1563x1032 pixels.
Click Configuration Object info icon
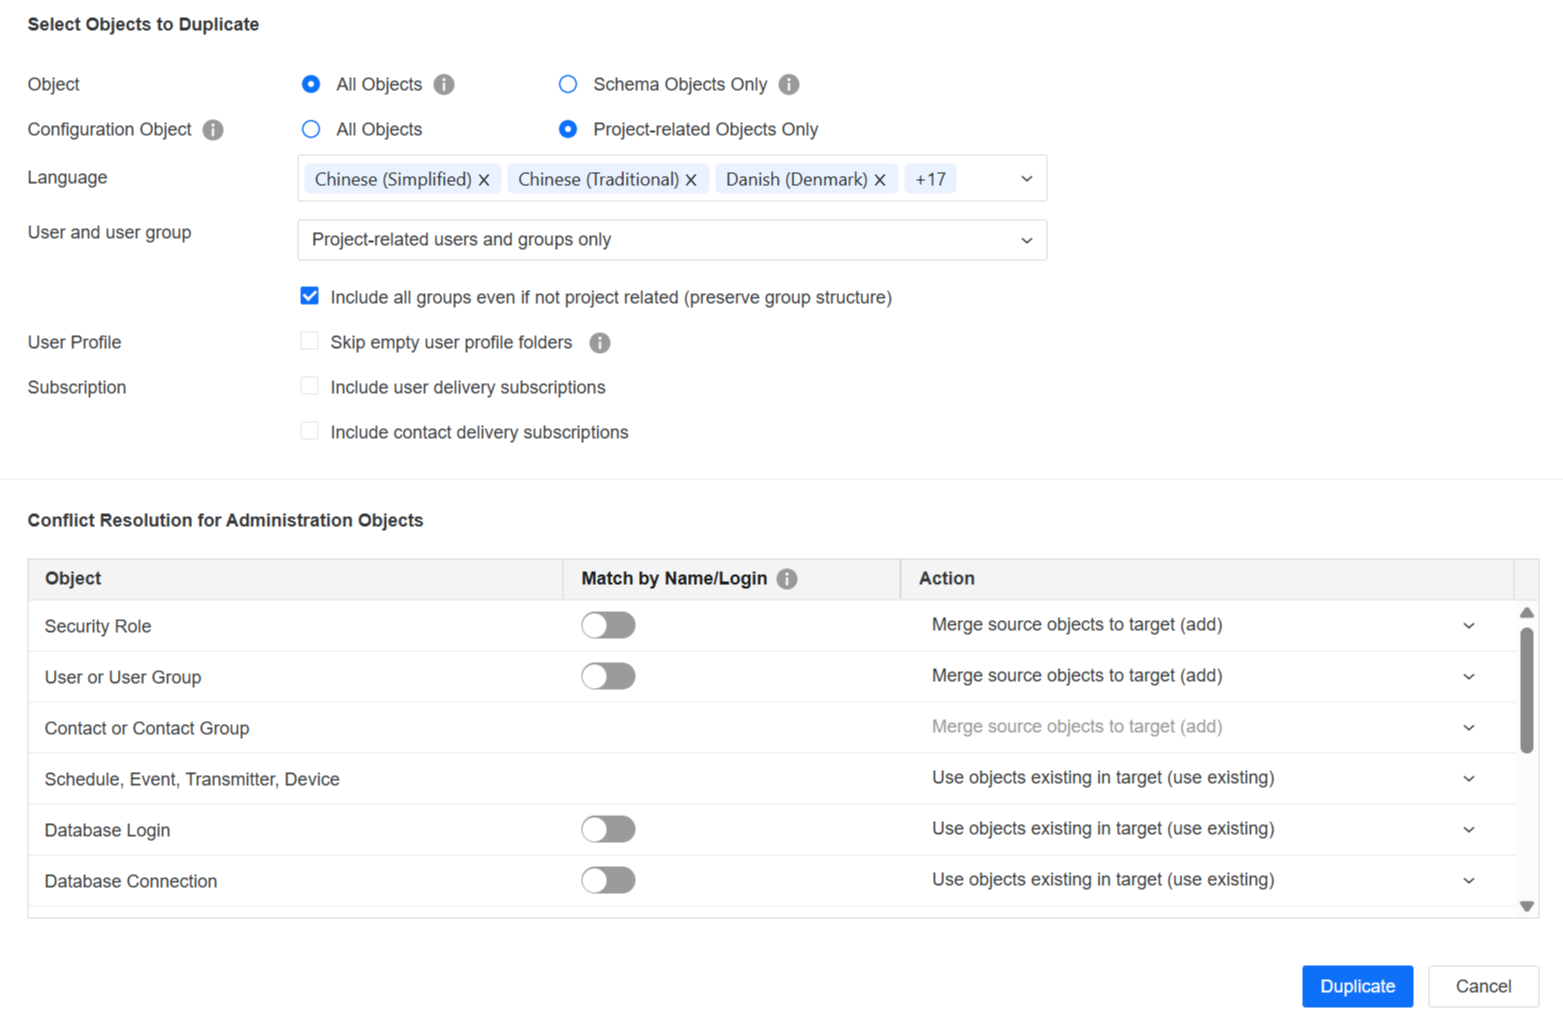pos(213,130)
